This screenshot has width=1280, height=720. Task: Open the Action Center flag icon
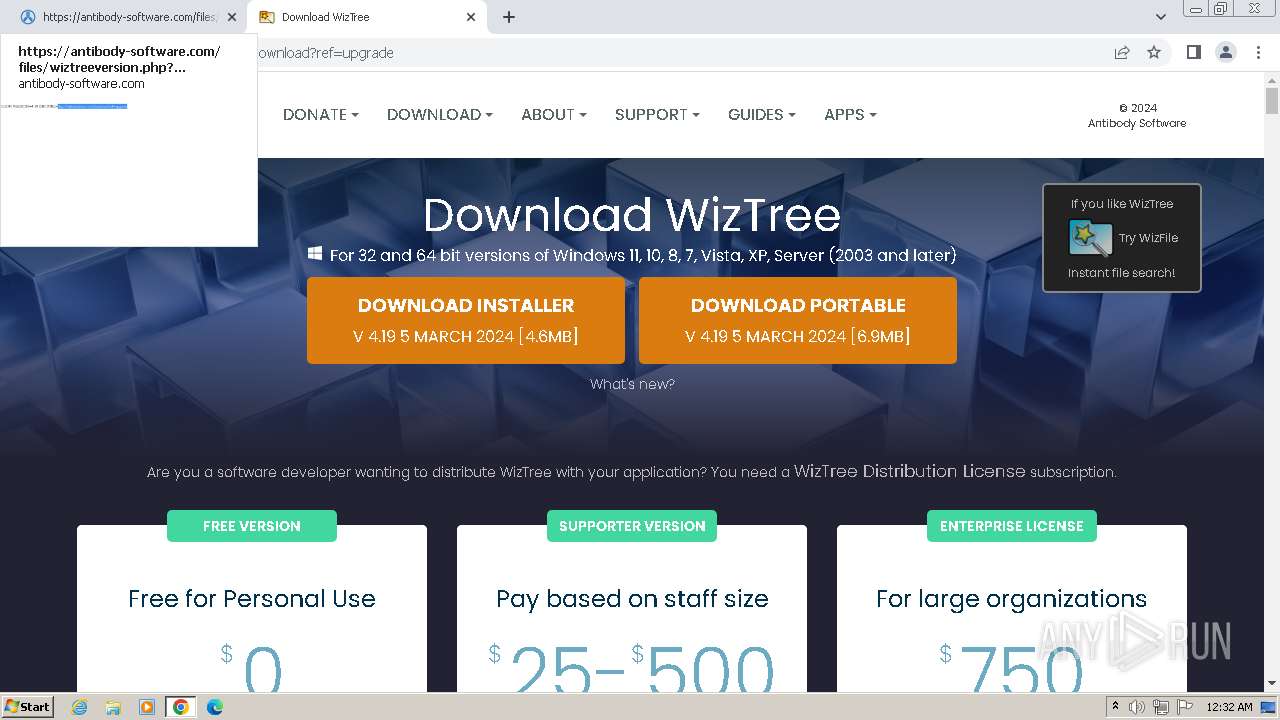pyautogui.click(x=1184, y=707)
